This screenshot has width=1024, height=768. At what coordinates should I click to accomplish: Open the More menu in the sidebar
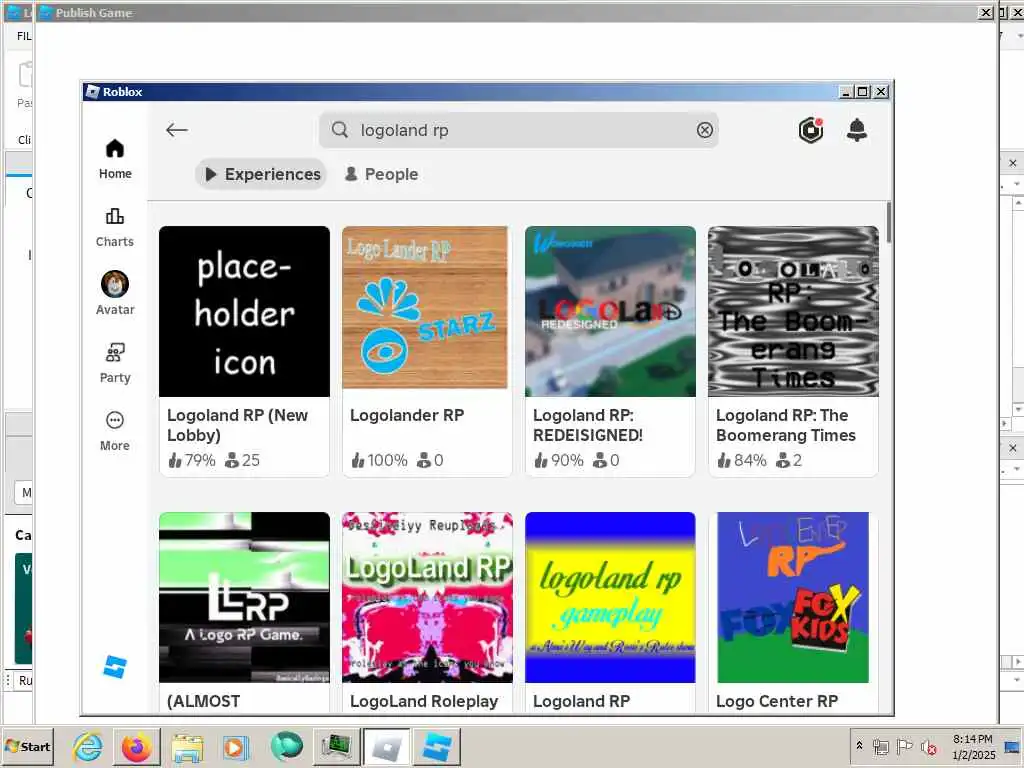coord(115,431)
